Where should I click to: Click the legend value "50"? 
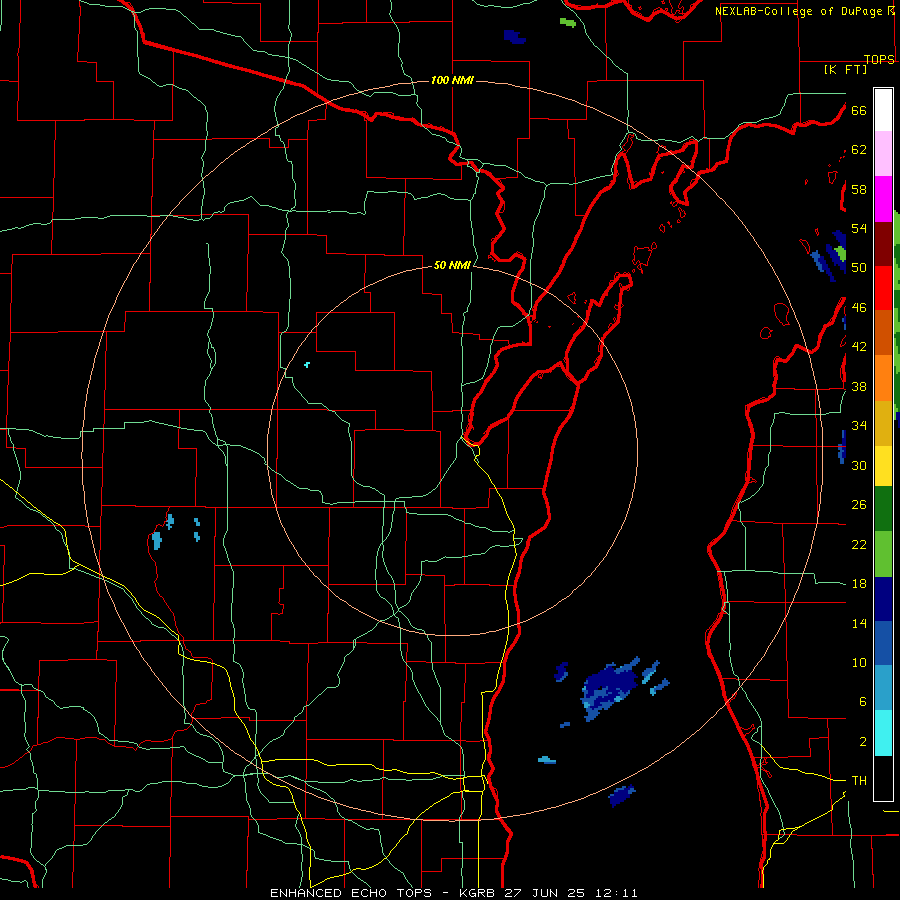pos(859,268)
